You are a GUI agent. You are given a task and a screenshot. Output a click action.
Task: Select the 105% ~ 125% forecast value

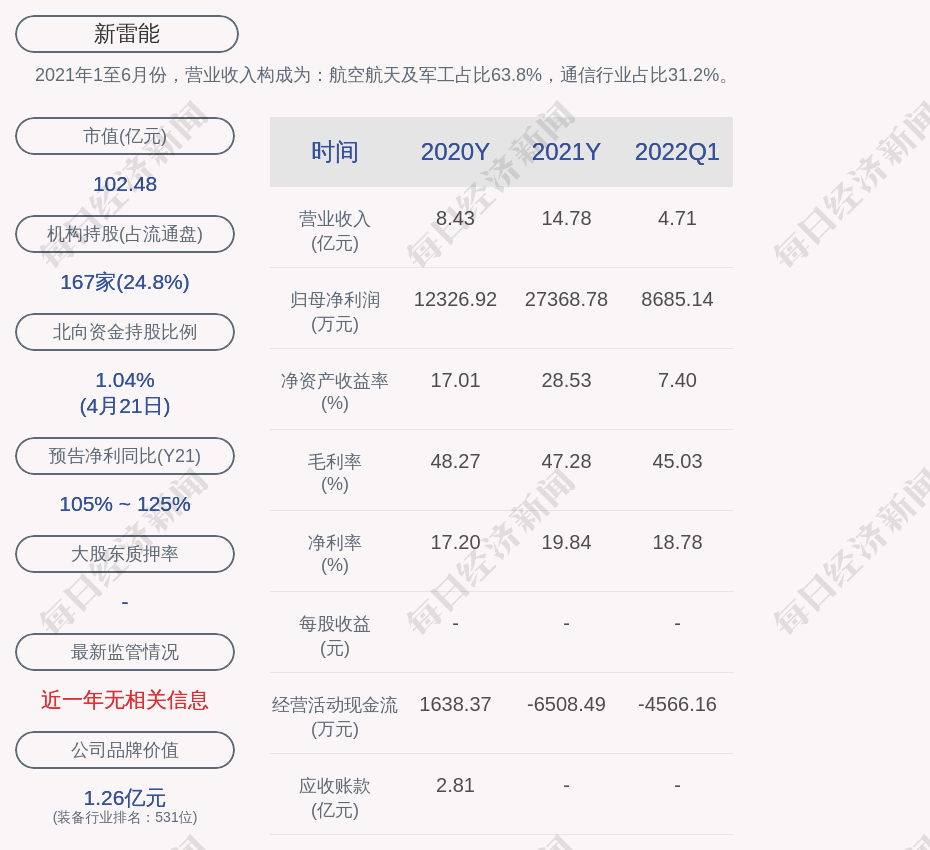(x=125, y=504)
